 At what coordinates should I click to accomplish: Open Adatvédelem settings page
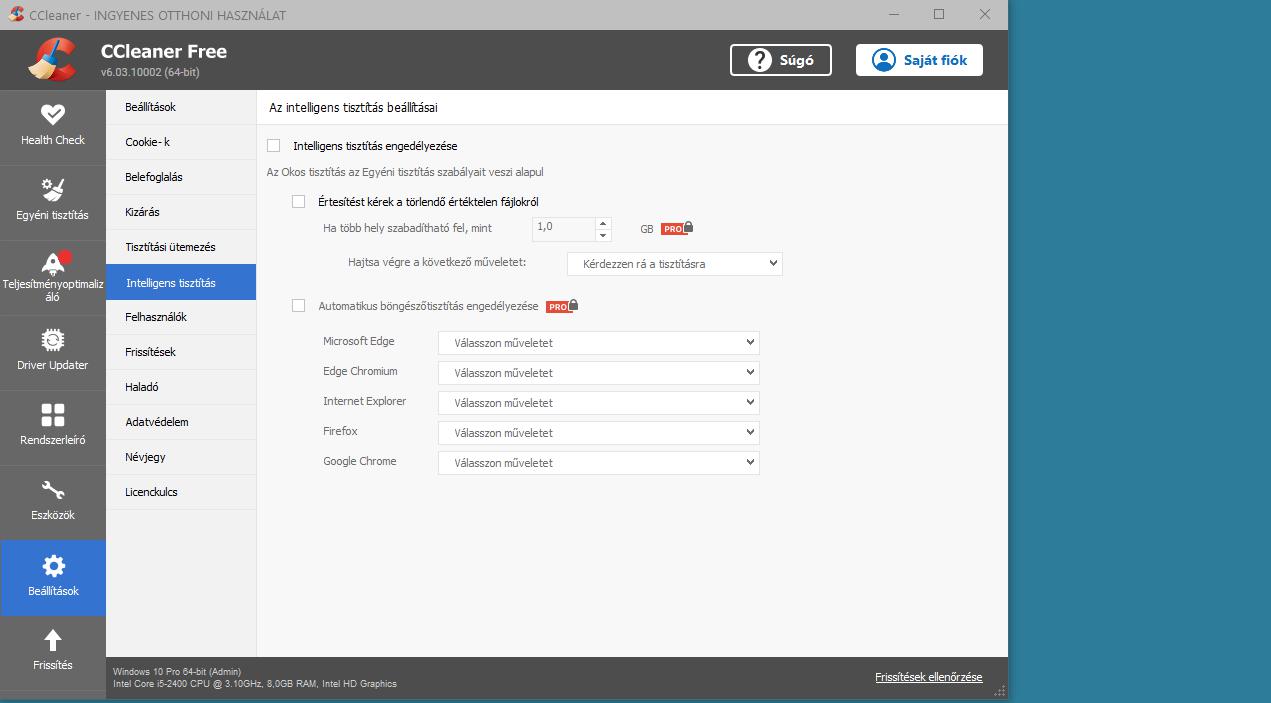click(x=181, y=422)
